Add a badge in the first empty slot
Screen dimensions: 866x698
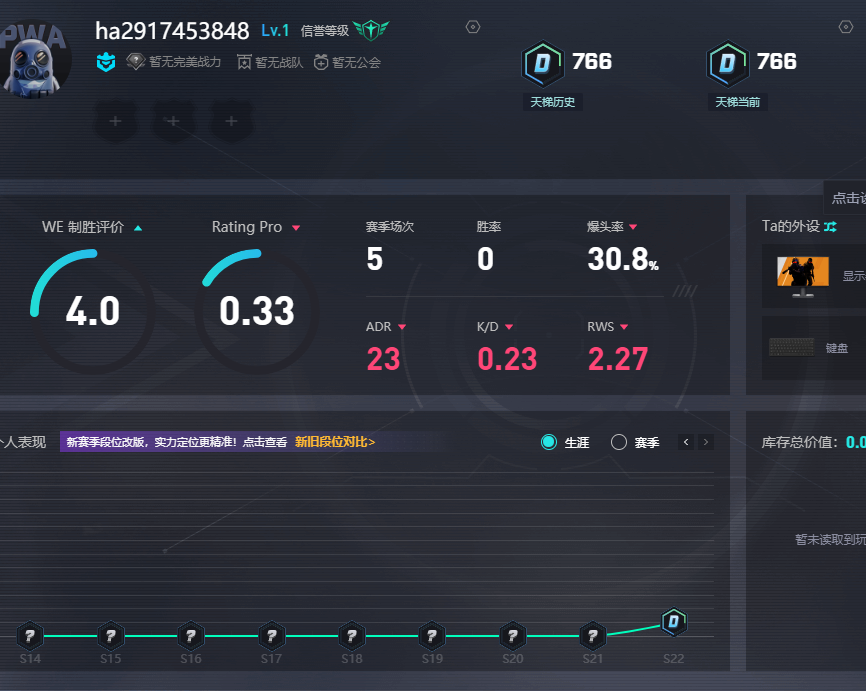click(x=115, y=122)
